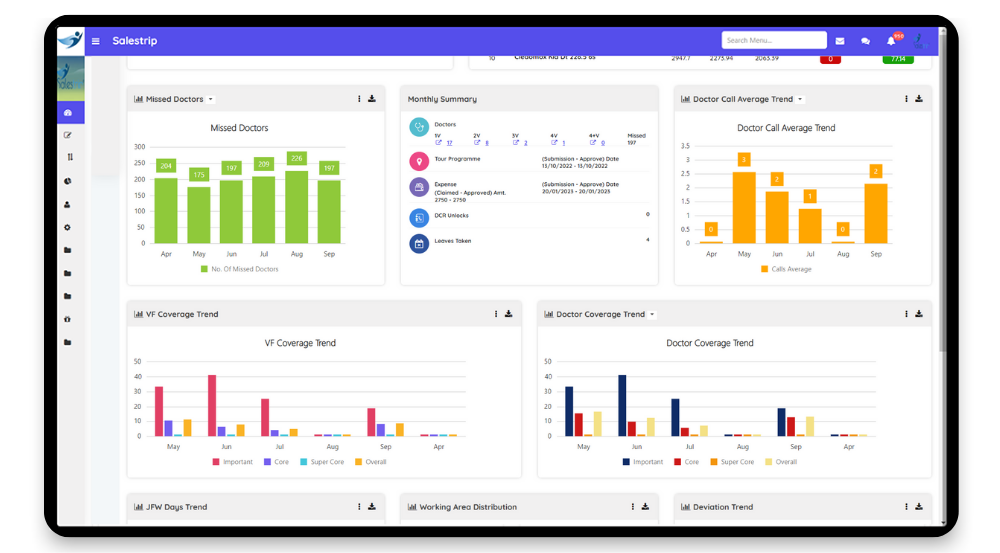Download the Doctor Coverage Trend chart
The image size is (1000, 553).
[919, 314]
